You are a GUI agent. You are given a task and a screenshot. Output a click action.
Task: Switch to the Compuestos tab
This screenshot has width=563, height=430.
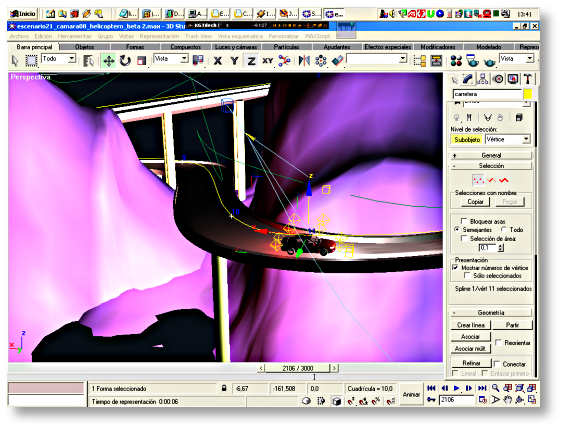[186, 47]
